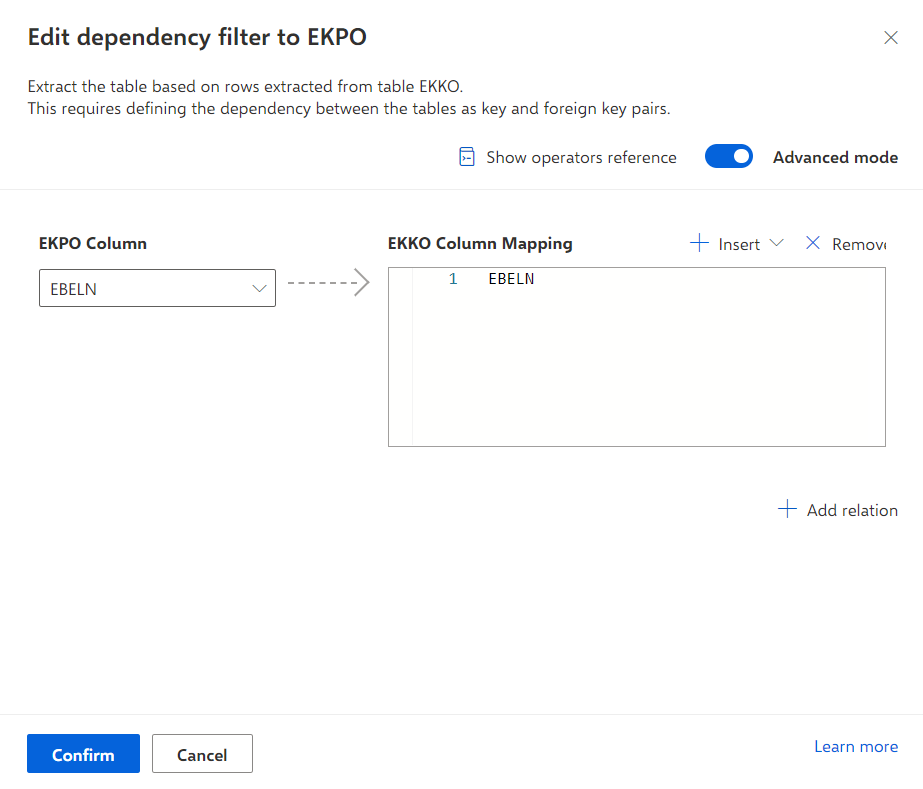Click the plus icon beside Insert

click(x=699, y=243)
